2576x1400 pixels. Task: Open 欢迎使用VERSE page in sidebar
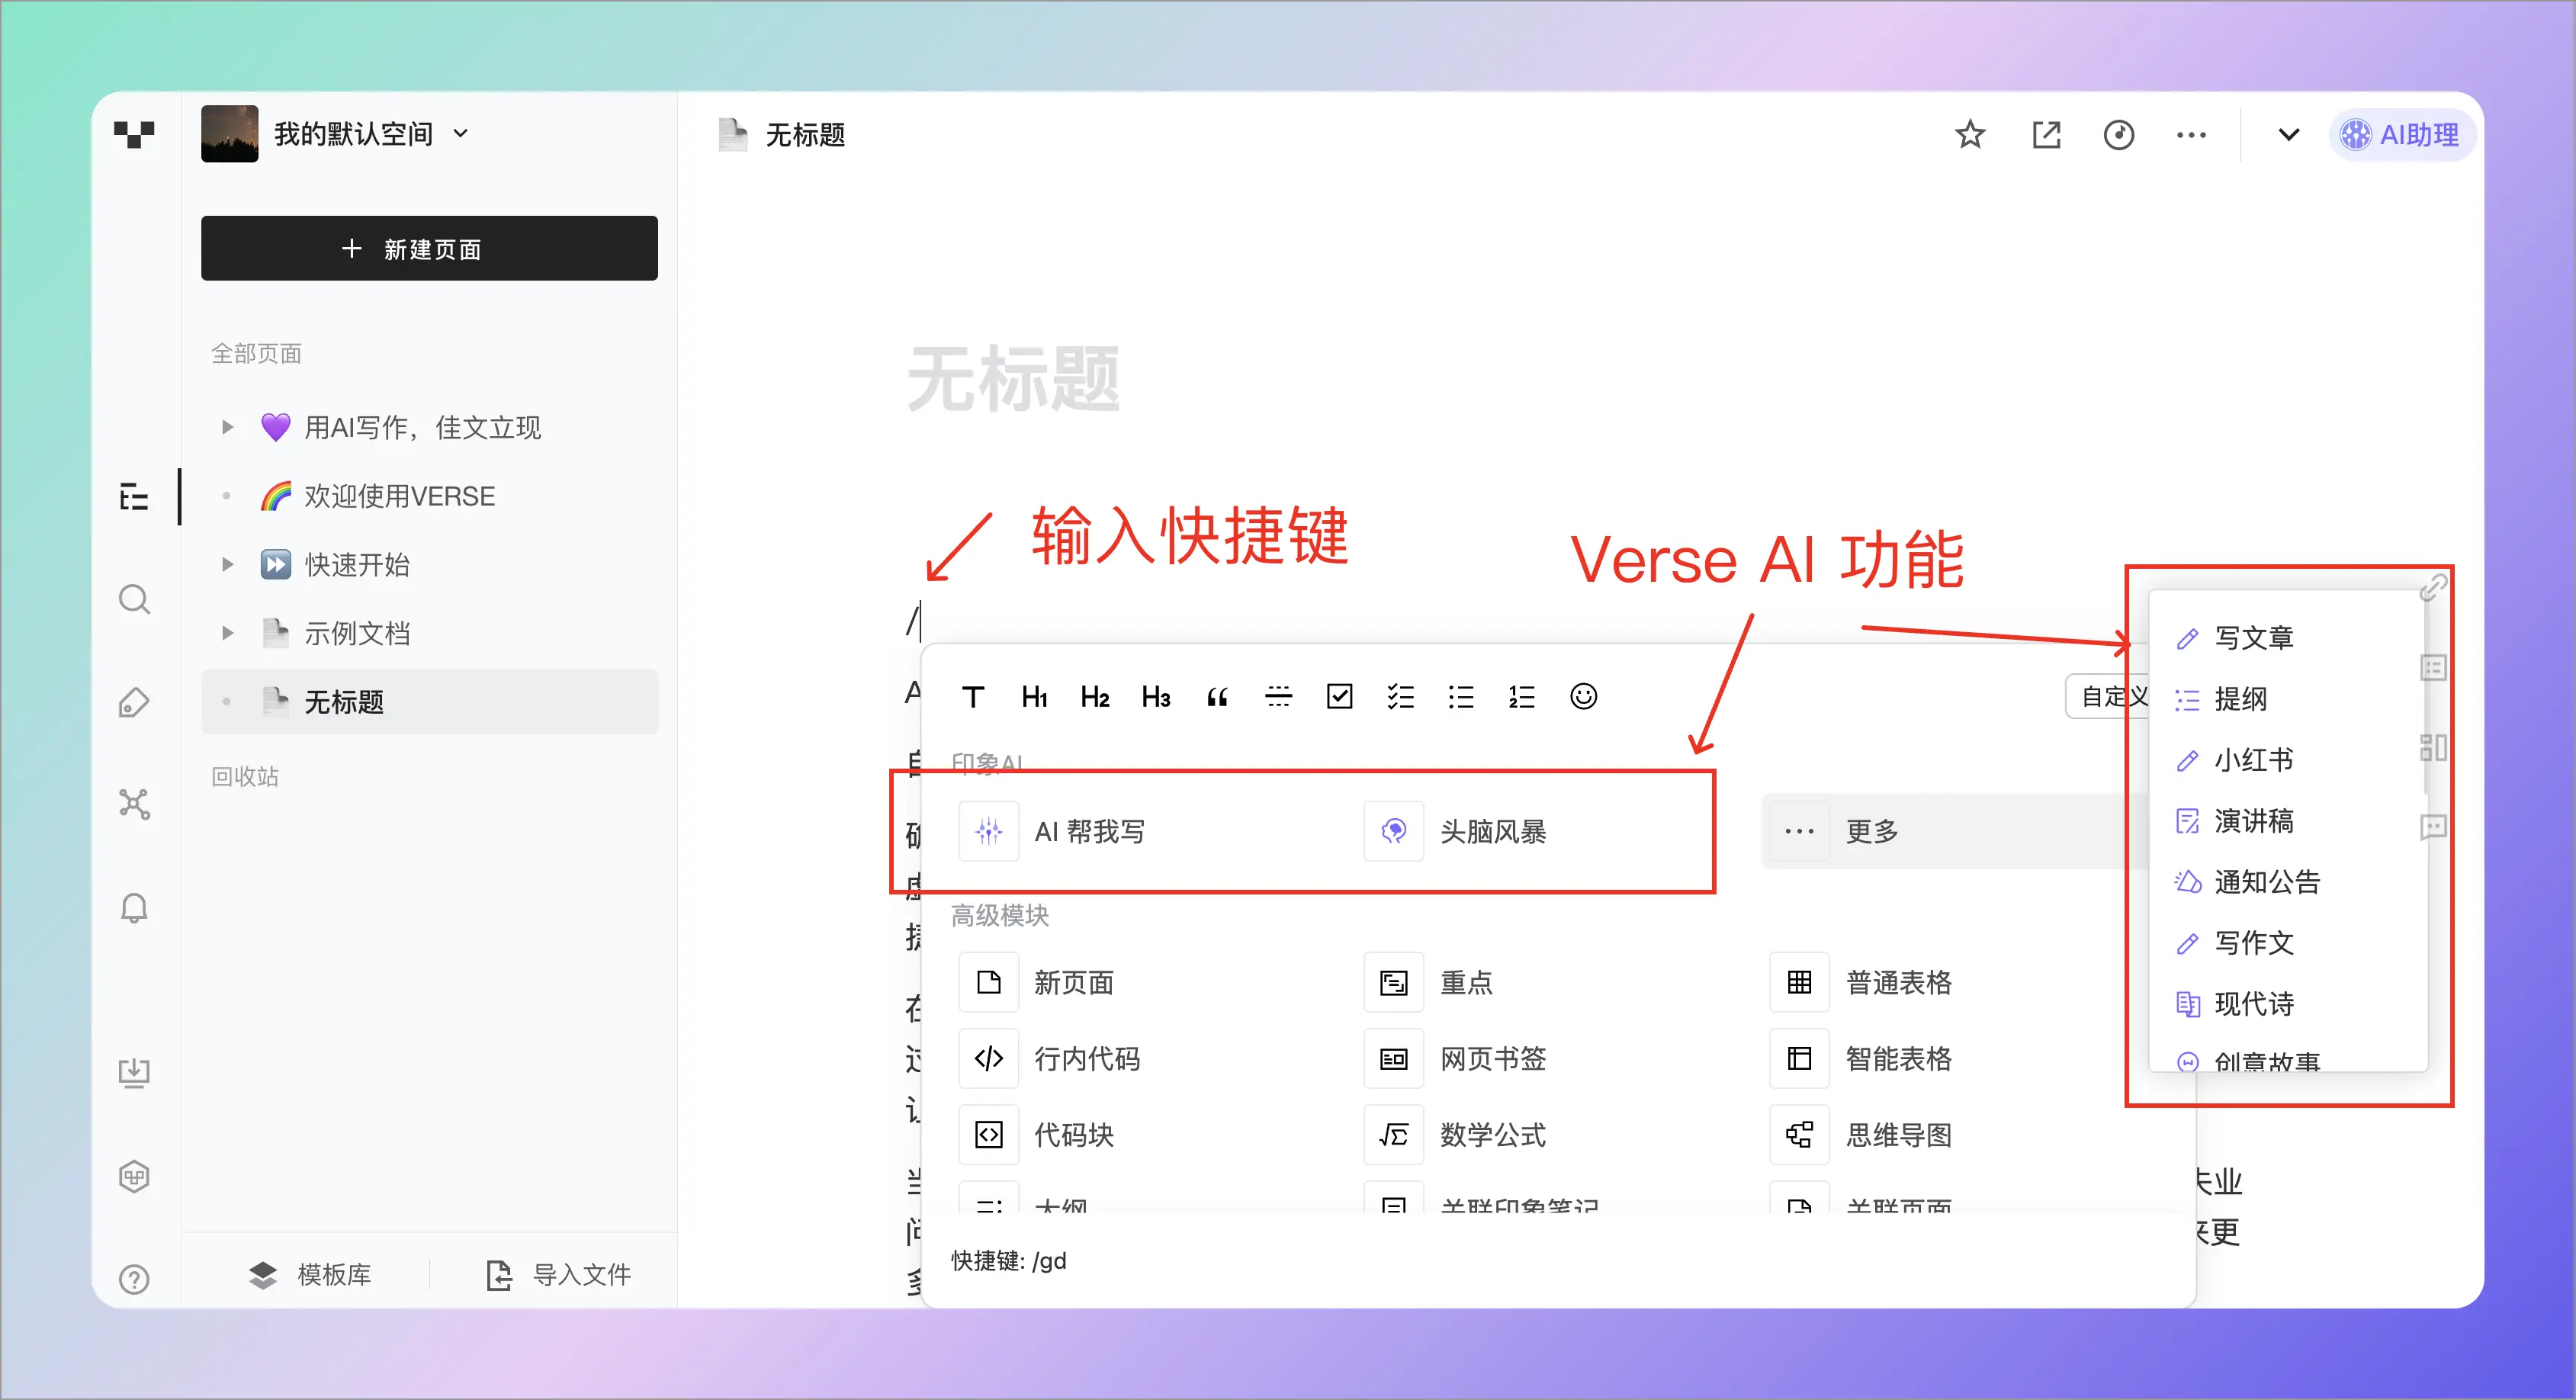click(x=399, y=496)
